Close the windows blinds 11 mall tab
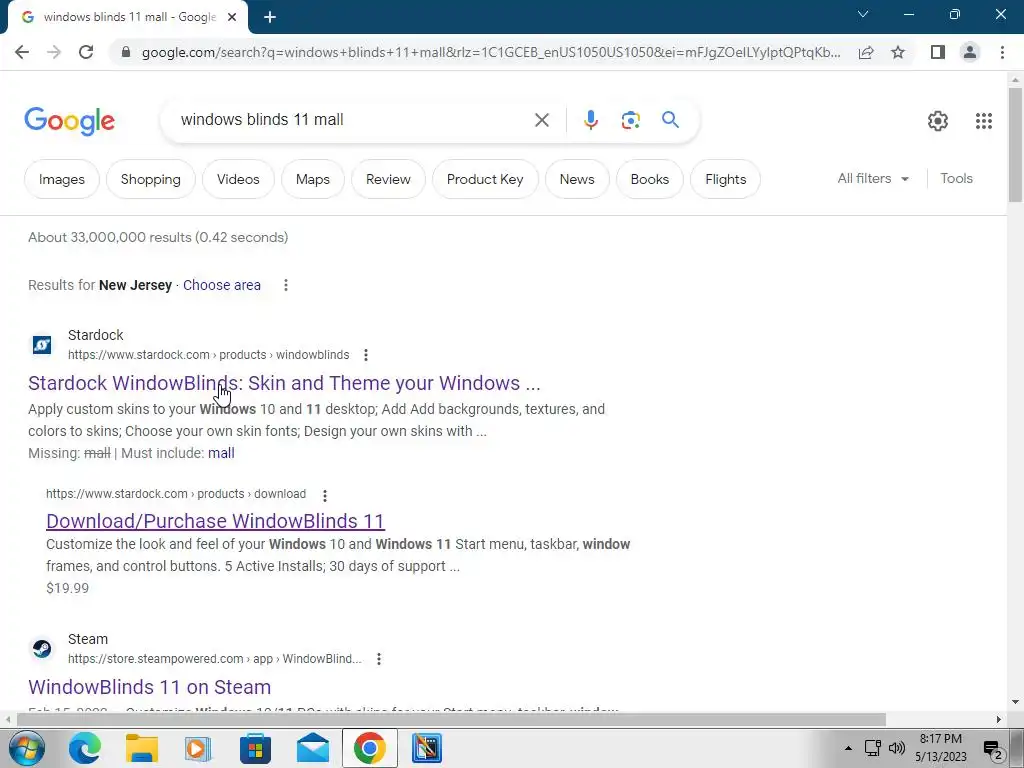 pos(232,17)
